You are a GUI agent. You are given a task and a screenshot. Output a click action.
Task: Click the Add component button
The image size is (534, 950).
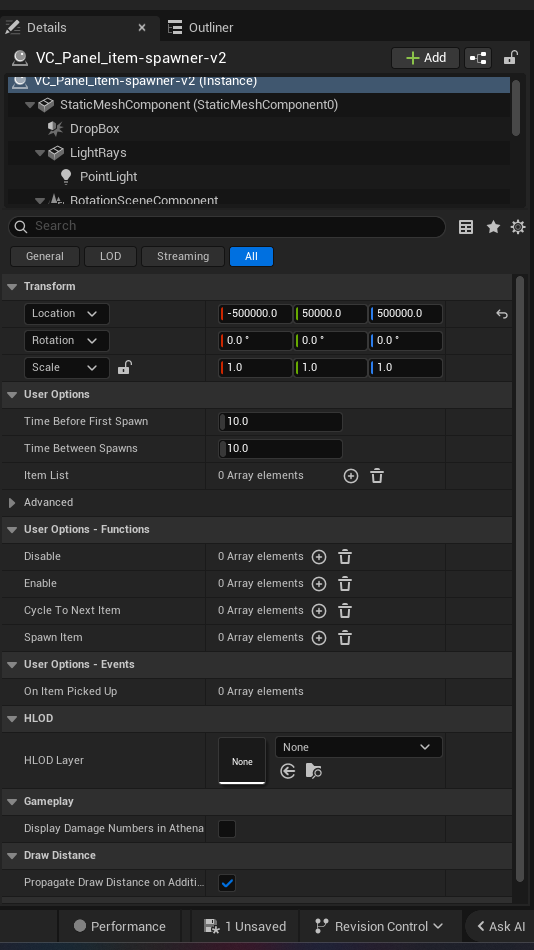click(x=426, y=58)
